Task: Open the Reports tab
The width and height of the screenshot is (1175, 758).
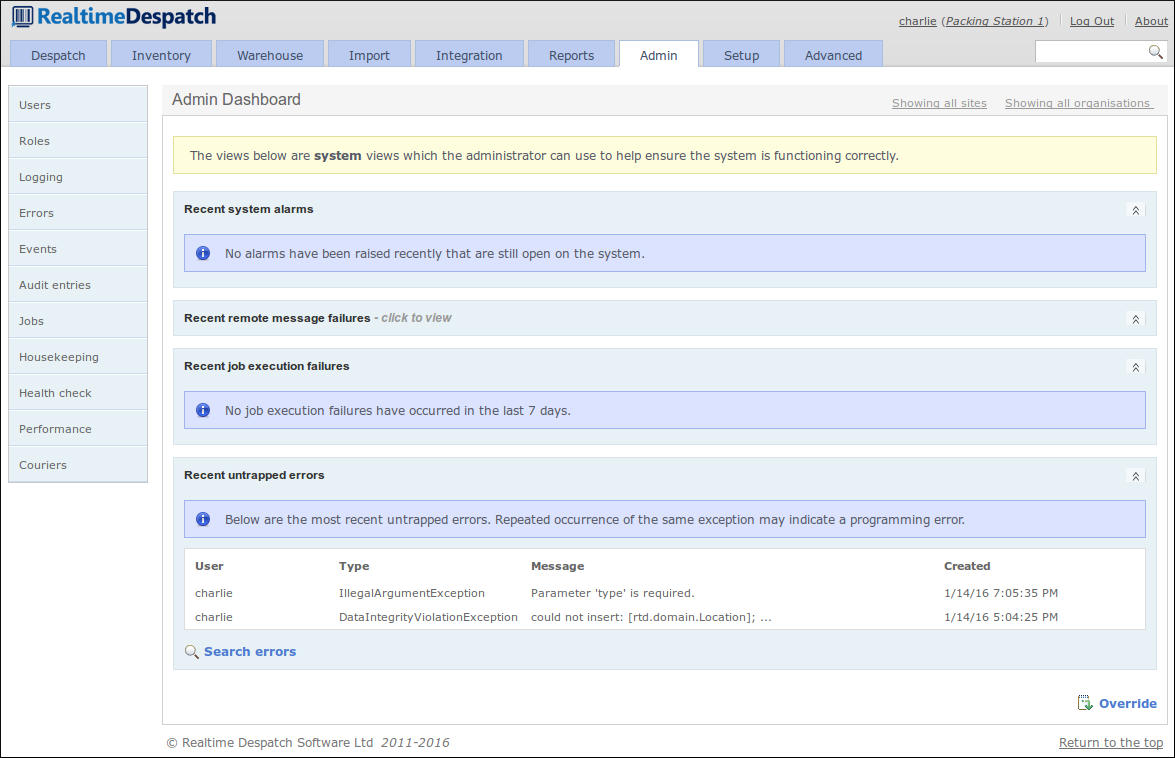Action: [571, 55]
